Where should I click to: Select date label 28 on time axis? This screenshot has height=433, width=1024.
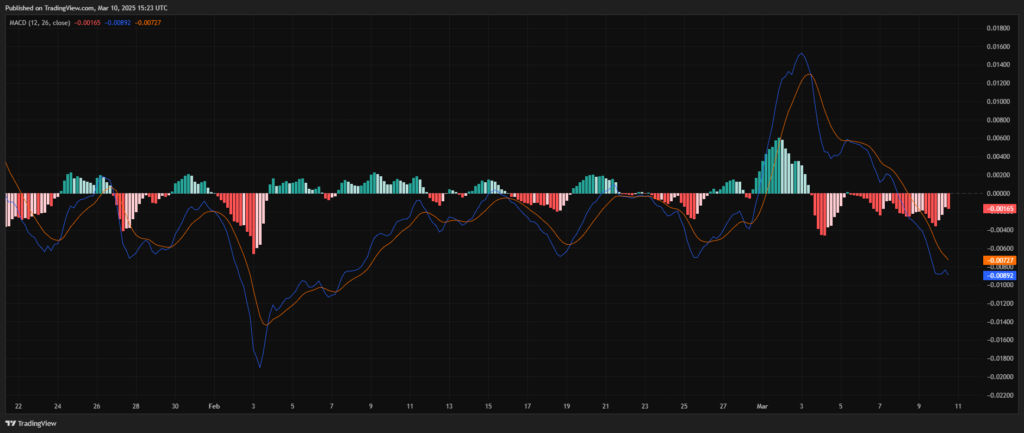tap(136, 406)
